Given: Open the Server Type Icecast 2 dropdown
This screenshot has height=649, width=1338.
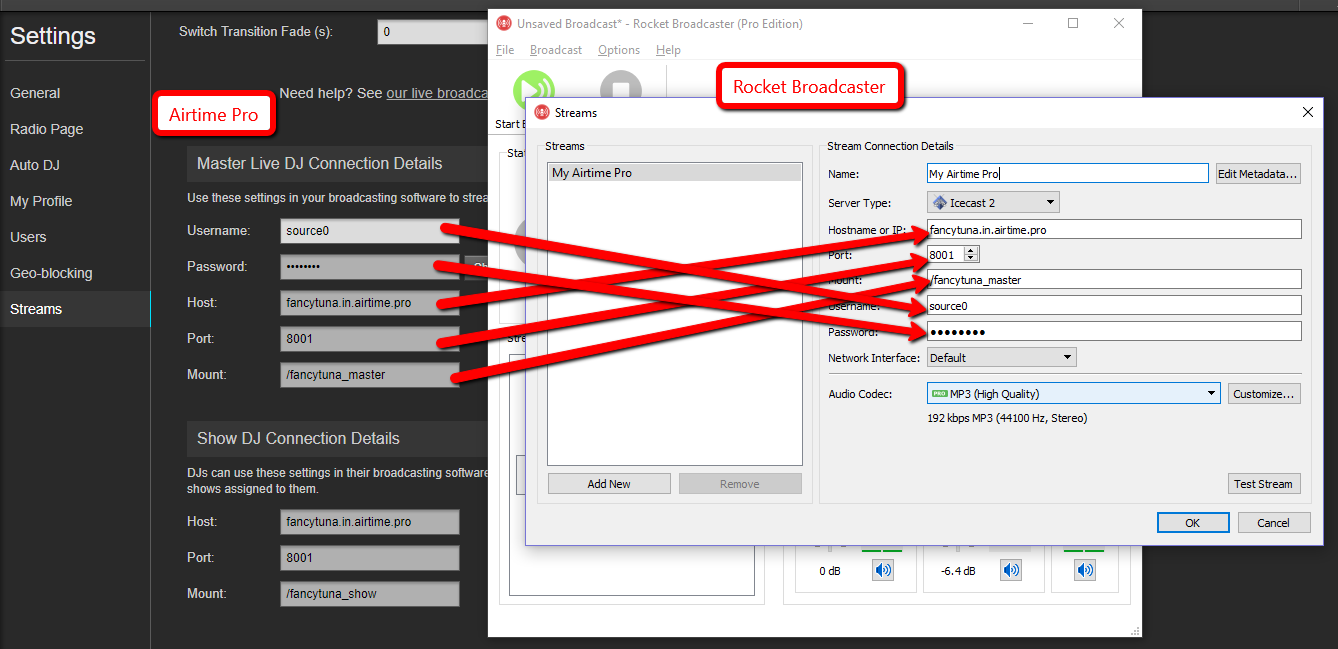Looking at the screenshot, I should coord(993,202).
